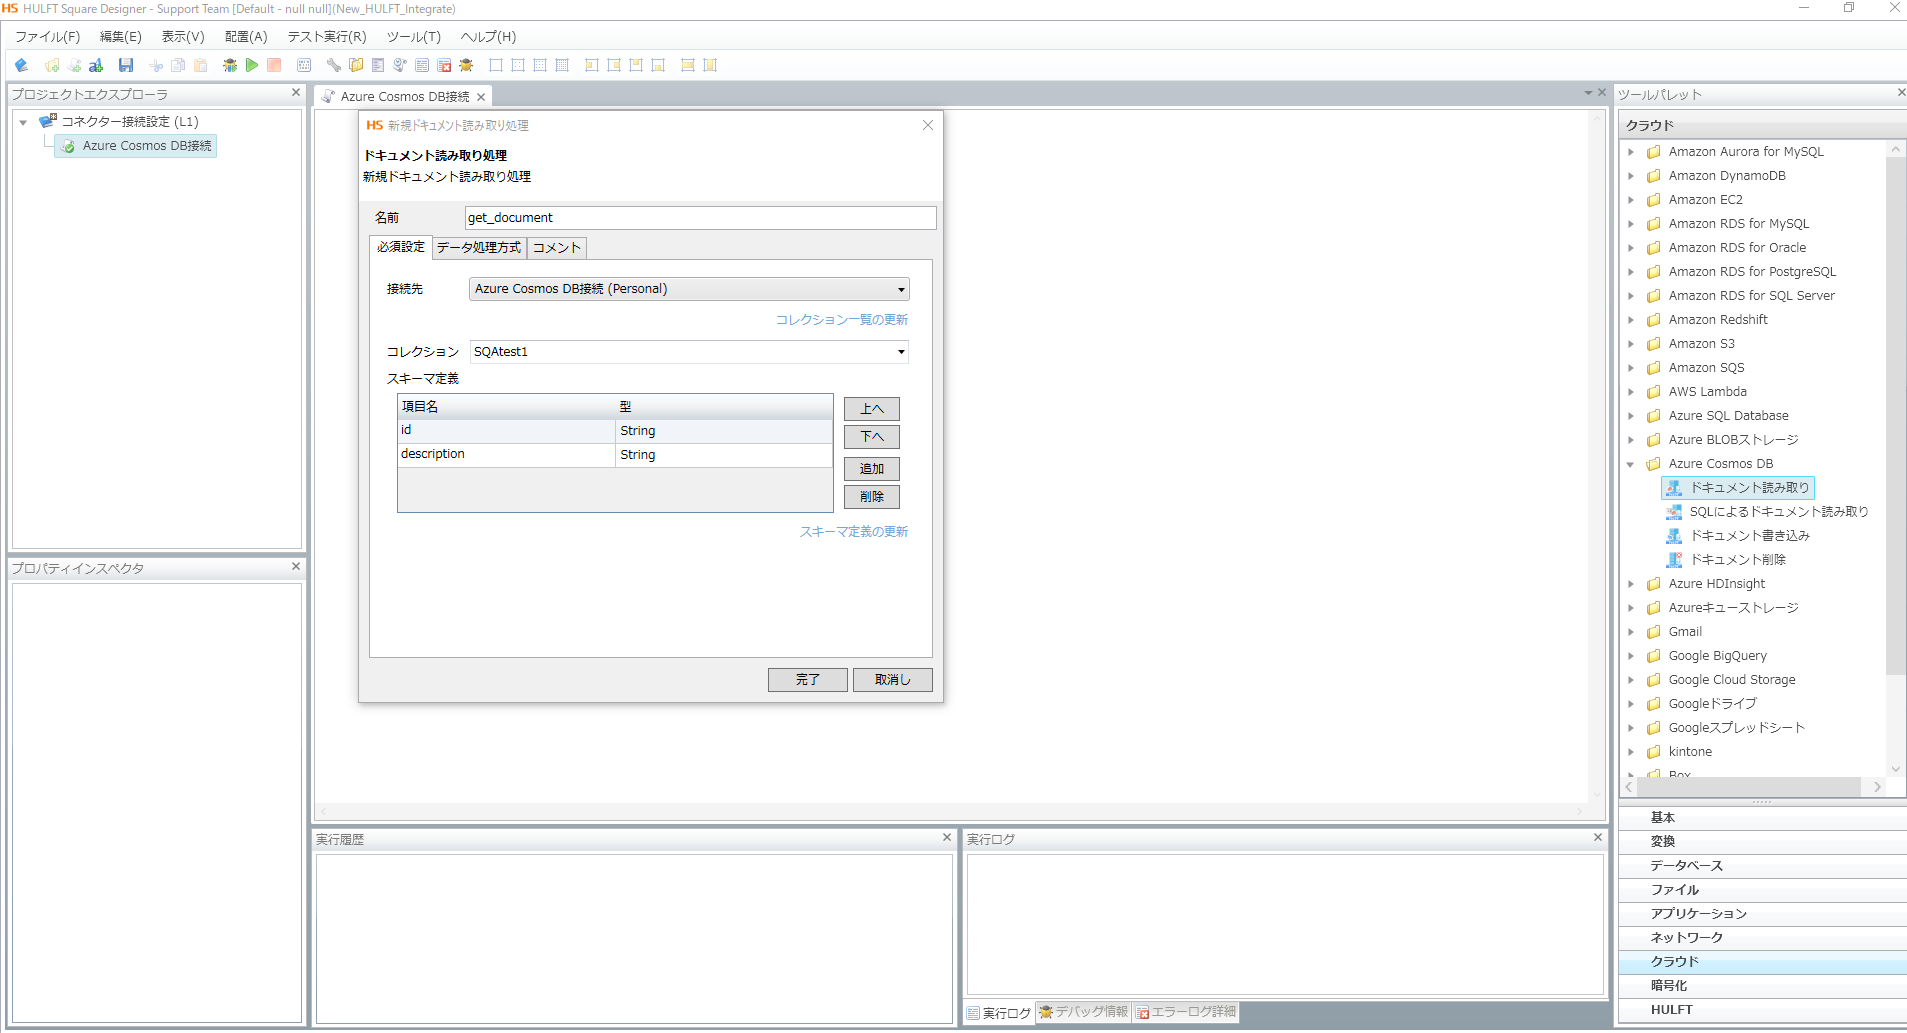Open the HULFT palette category

pyautogui.click(x=1762, y=1010)
